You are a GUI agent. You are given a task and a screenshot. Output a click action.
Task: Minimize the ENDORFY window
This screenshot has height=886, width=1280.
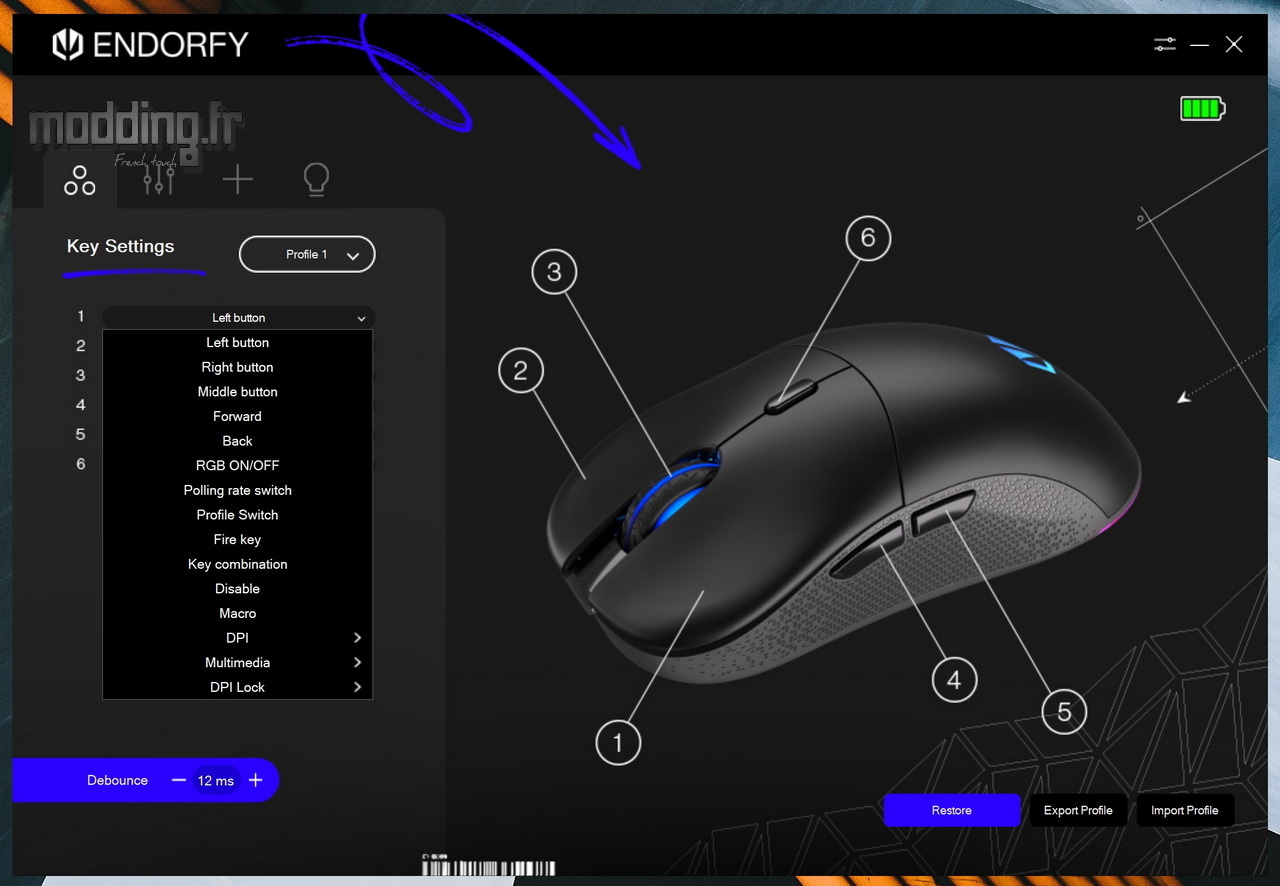[x=1200, y=45]
